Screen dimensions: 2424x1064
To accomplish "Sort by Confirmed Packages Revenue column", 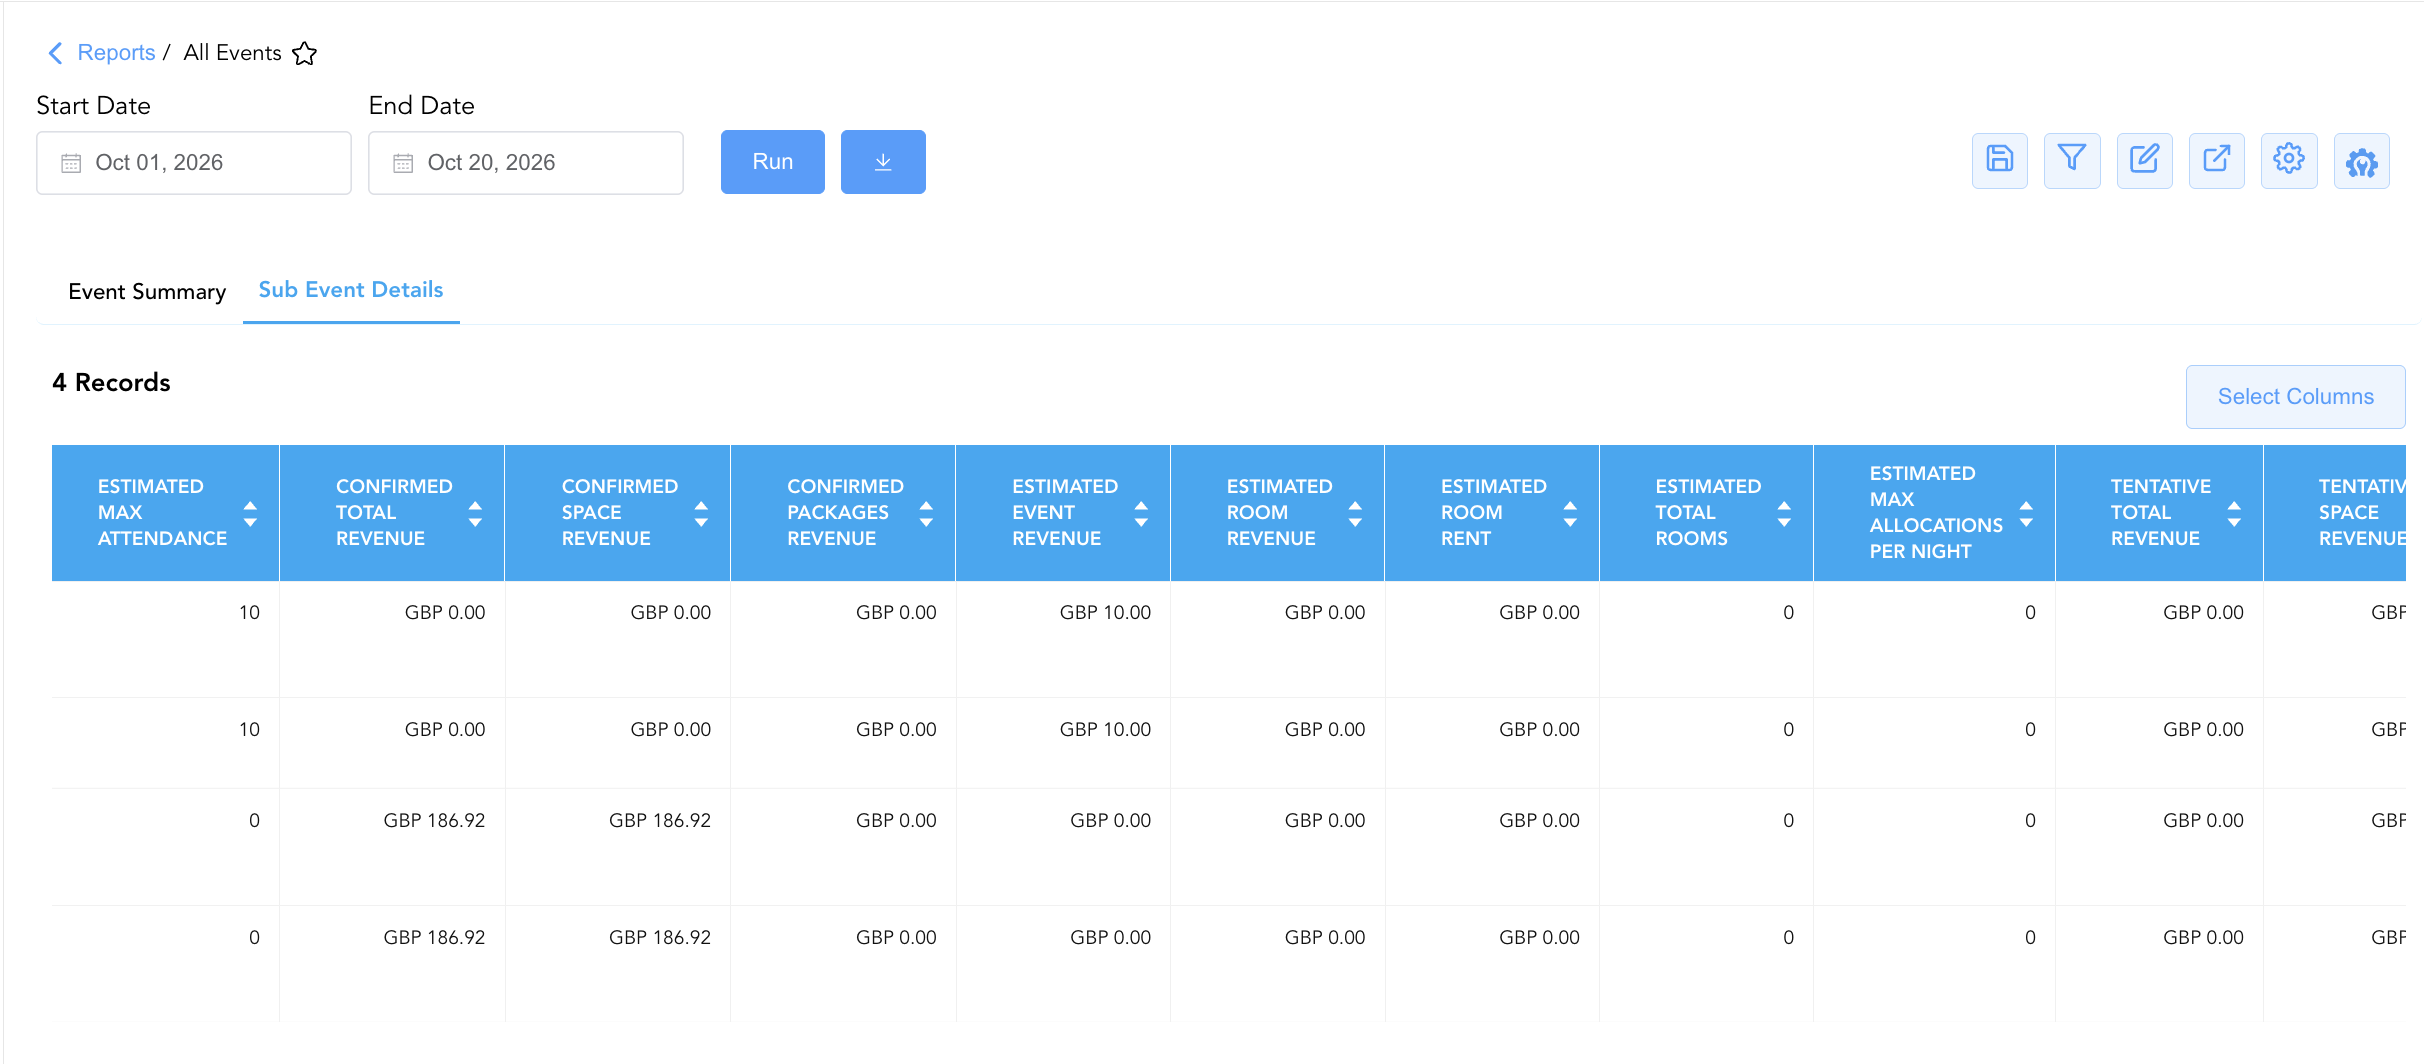I will [926, 513].
